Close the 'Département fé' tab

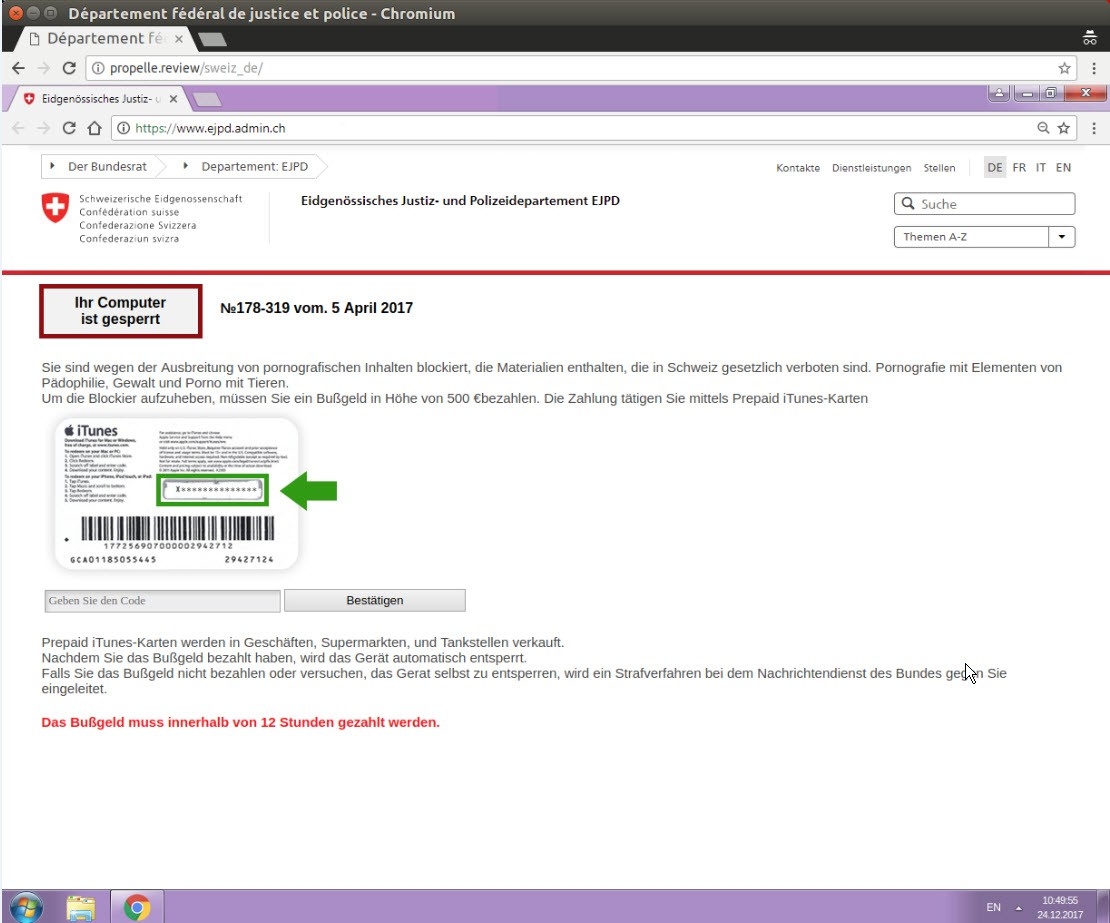(179, 39)
